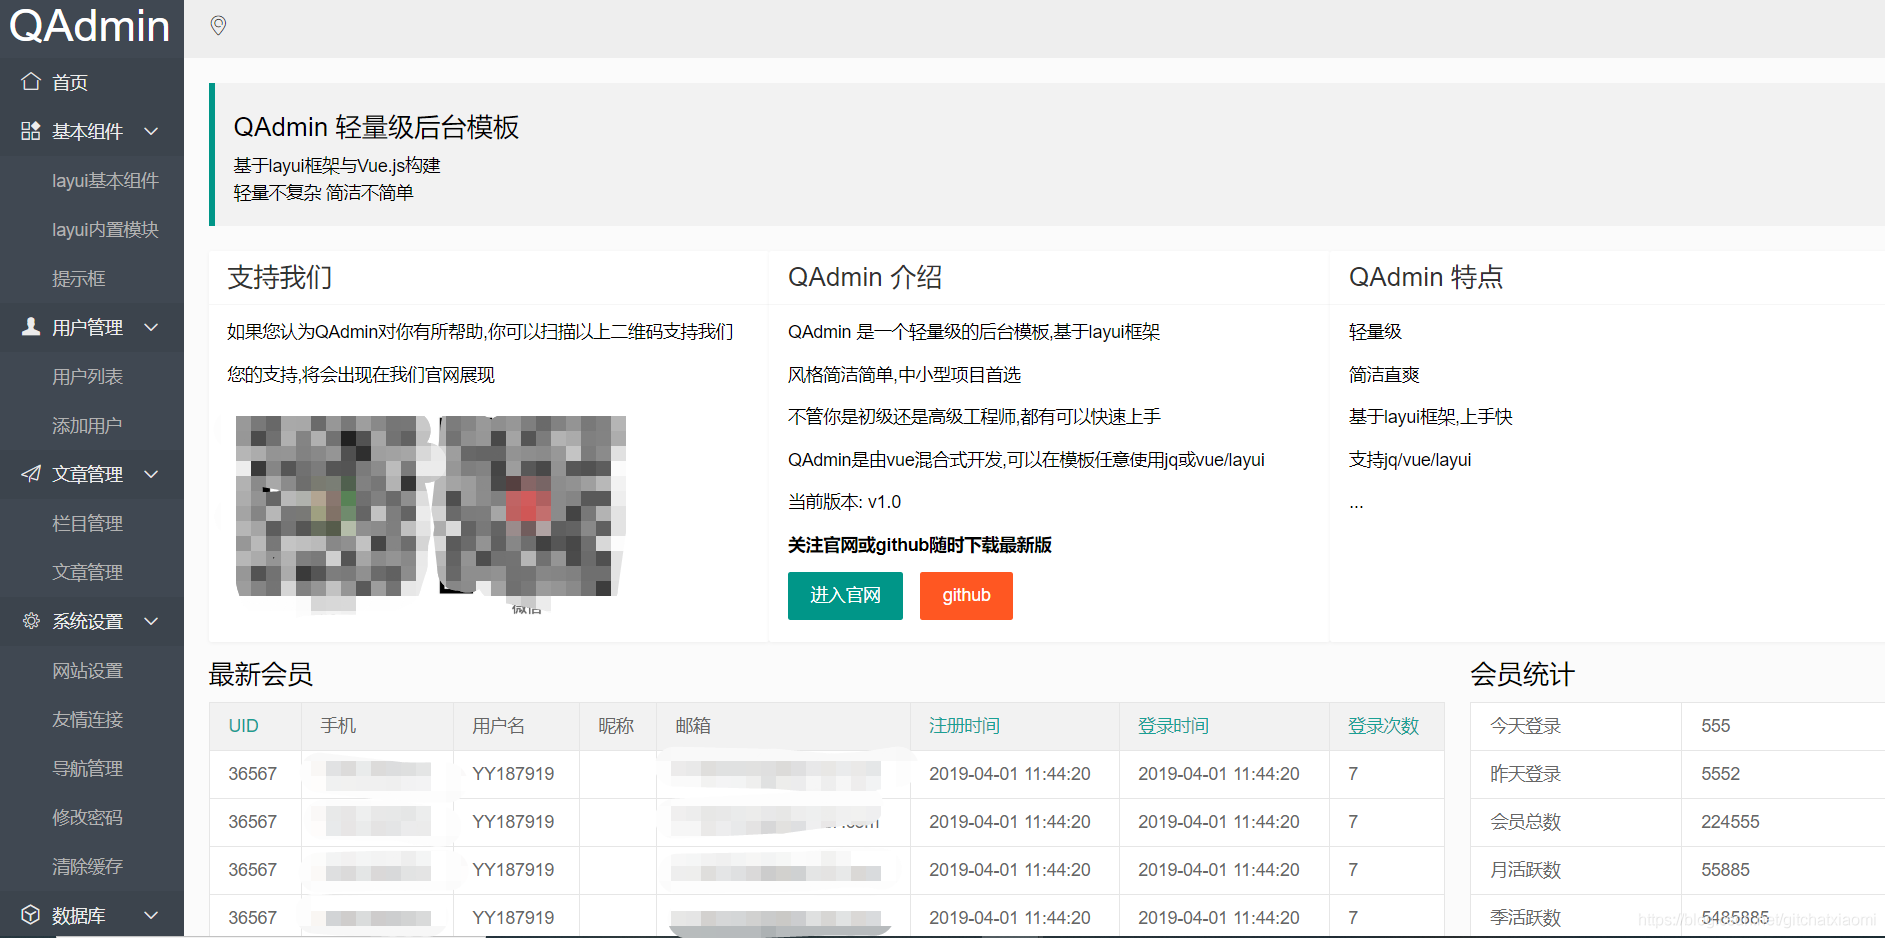Click the 手机 column header
Viewport: 1885px width, 938px height.
(338, 726)
